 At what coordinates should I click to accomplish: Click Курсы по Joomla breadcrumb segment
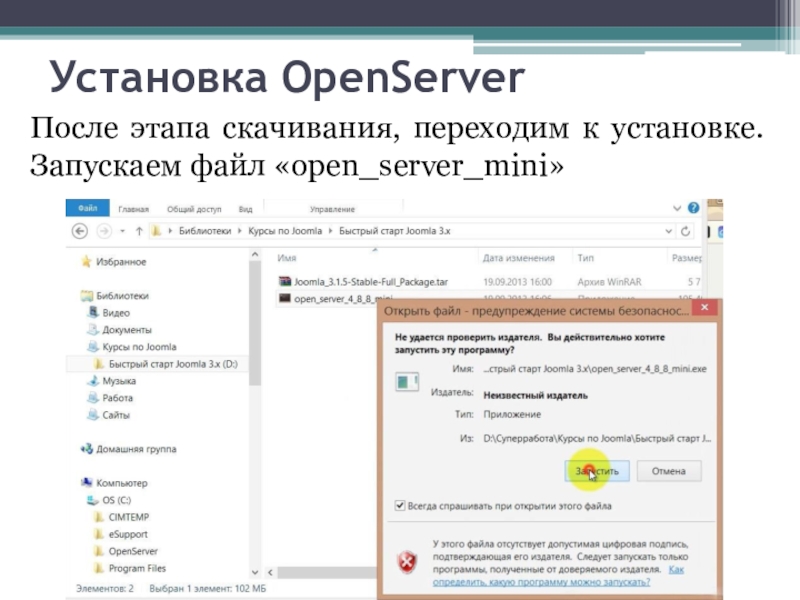[285, 231]
